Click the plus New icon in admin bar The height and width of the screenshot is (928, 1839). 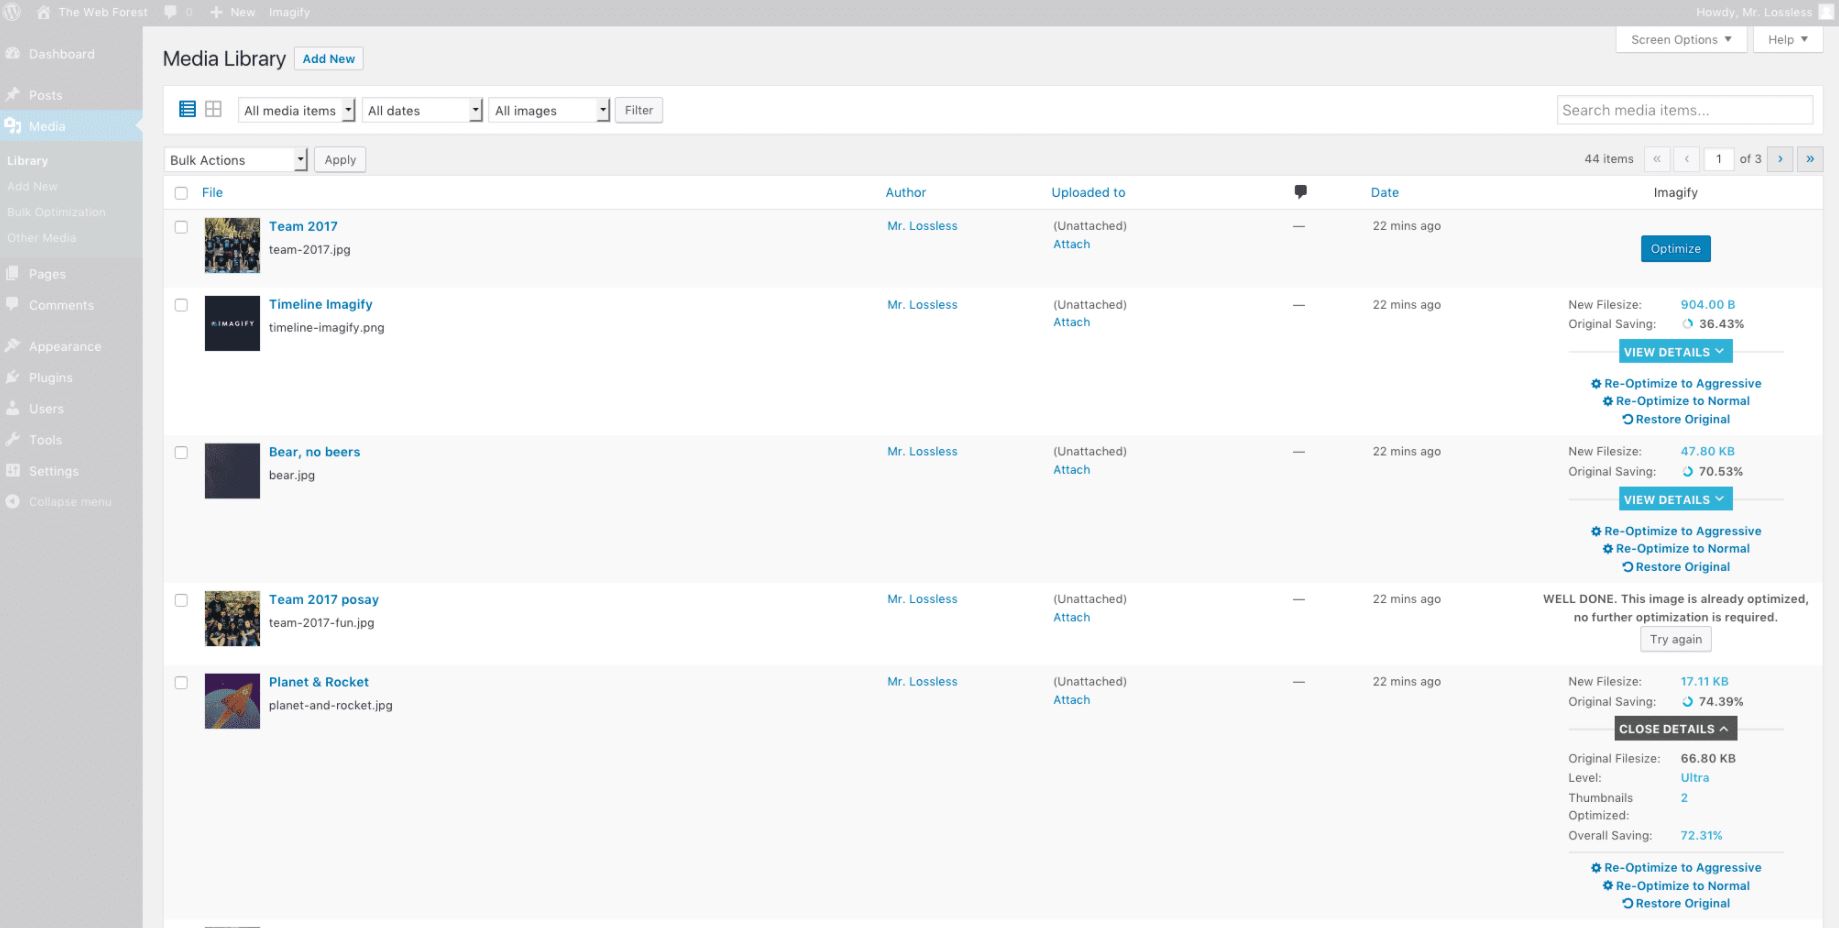point(216,12)
